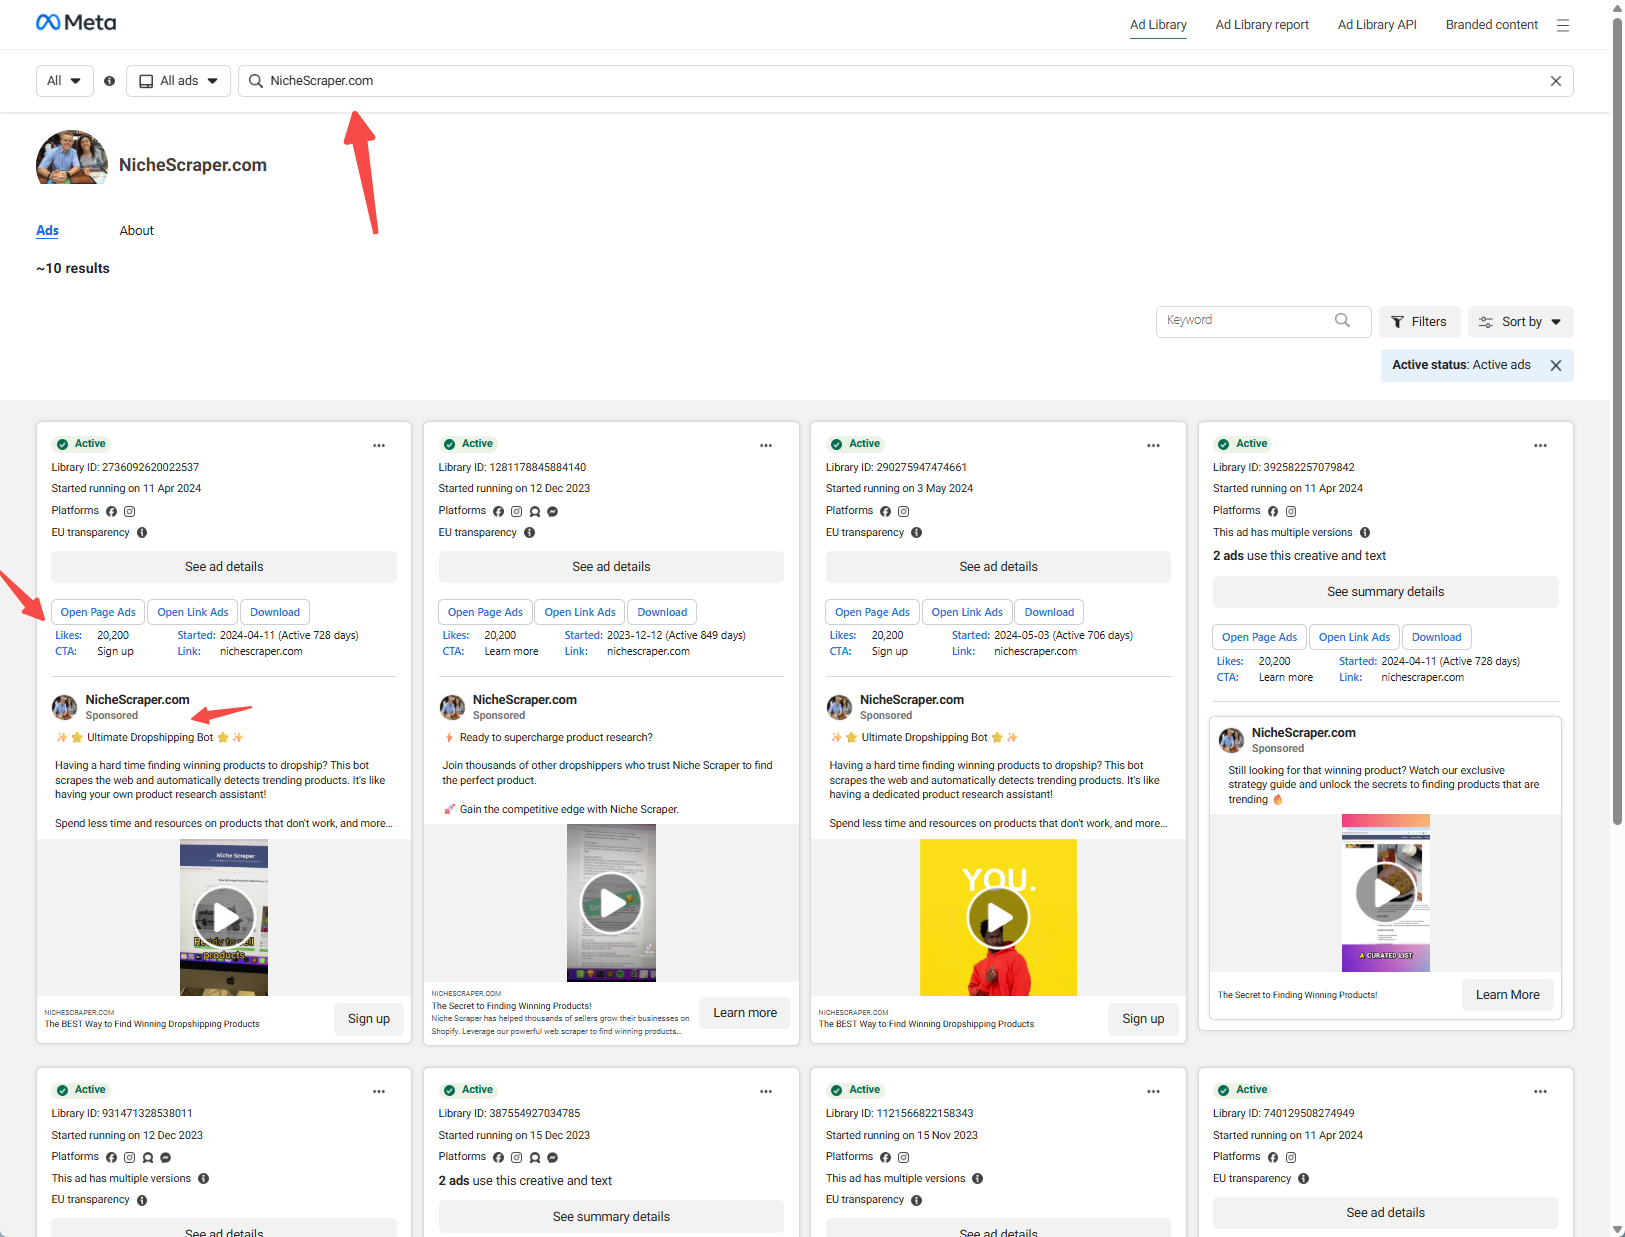Play the video in ad 1281178845884140

(611, 903)
